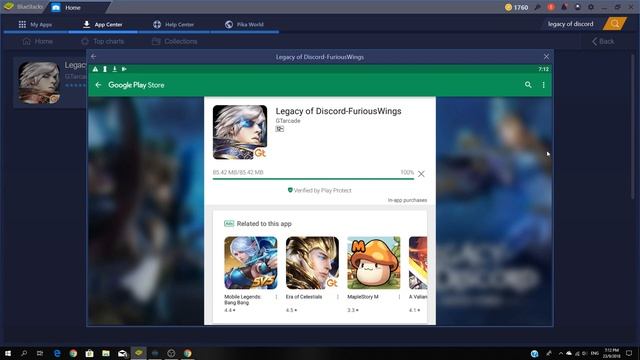Click the key icon in the title bar

[538, 7]
